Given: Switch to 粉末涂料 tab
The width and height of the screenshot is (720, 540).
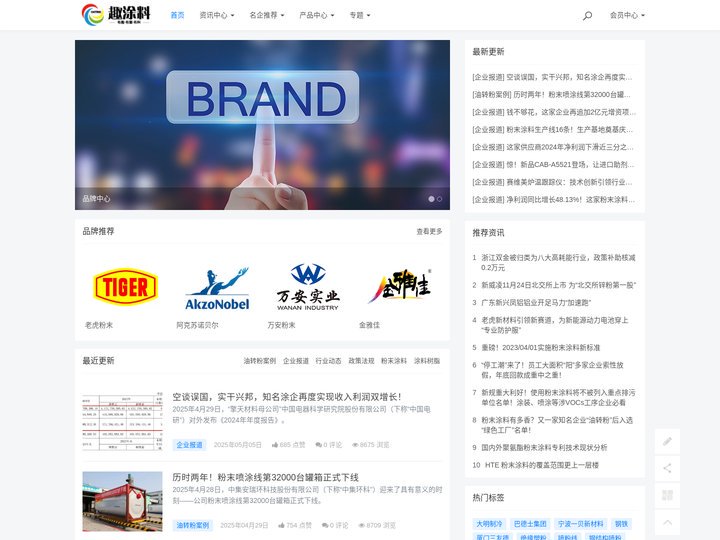Looking at the screenshot, I should click(x=394, y=361).
